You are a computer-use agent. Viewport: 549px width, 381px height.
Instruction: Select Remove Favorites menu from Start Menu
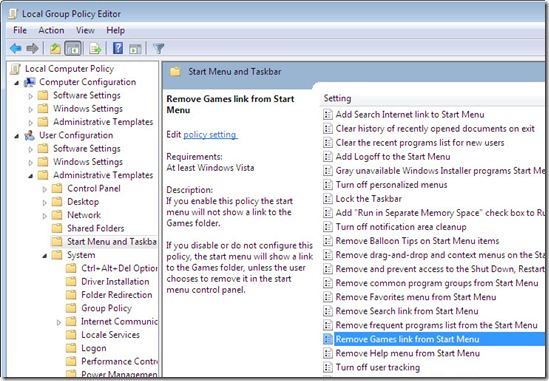(x=416, y=297)
